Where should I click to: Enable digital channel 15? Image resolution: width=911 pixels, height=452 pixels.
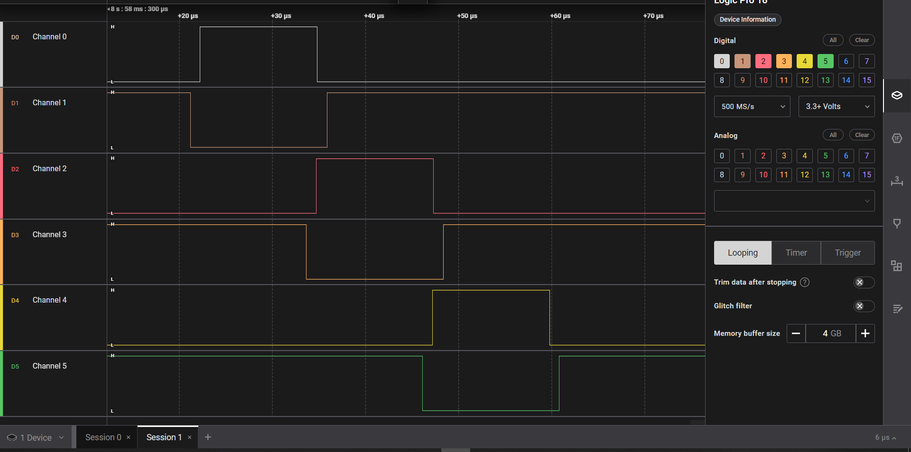pos(867,80)
